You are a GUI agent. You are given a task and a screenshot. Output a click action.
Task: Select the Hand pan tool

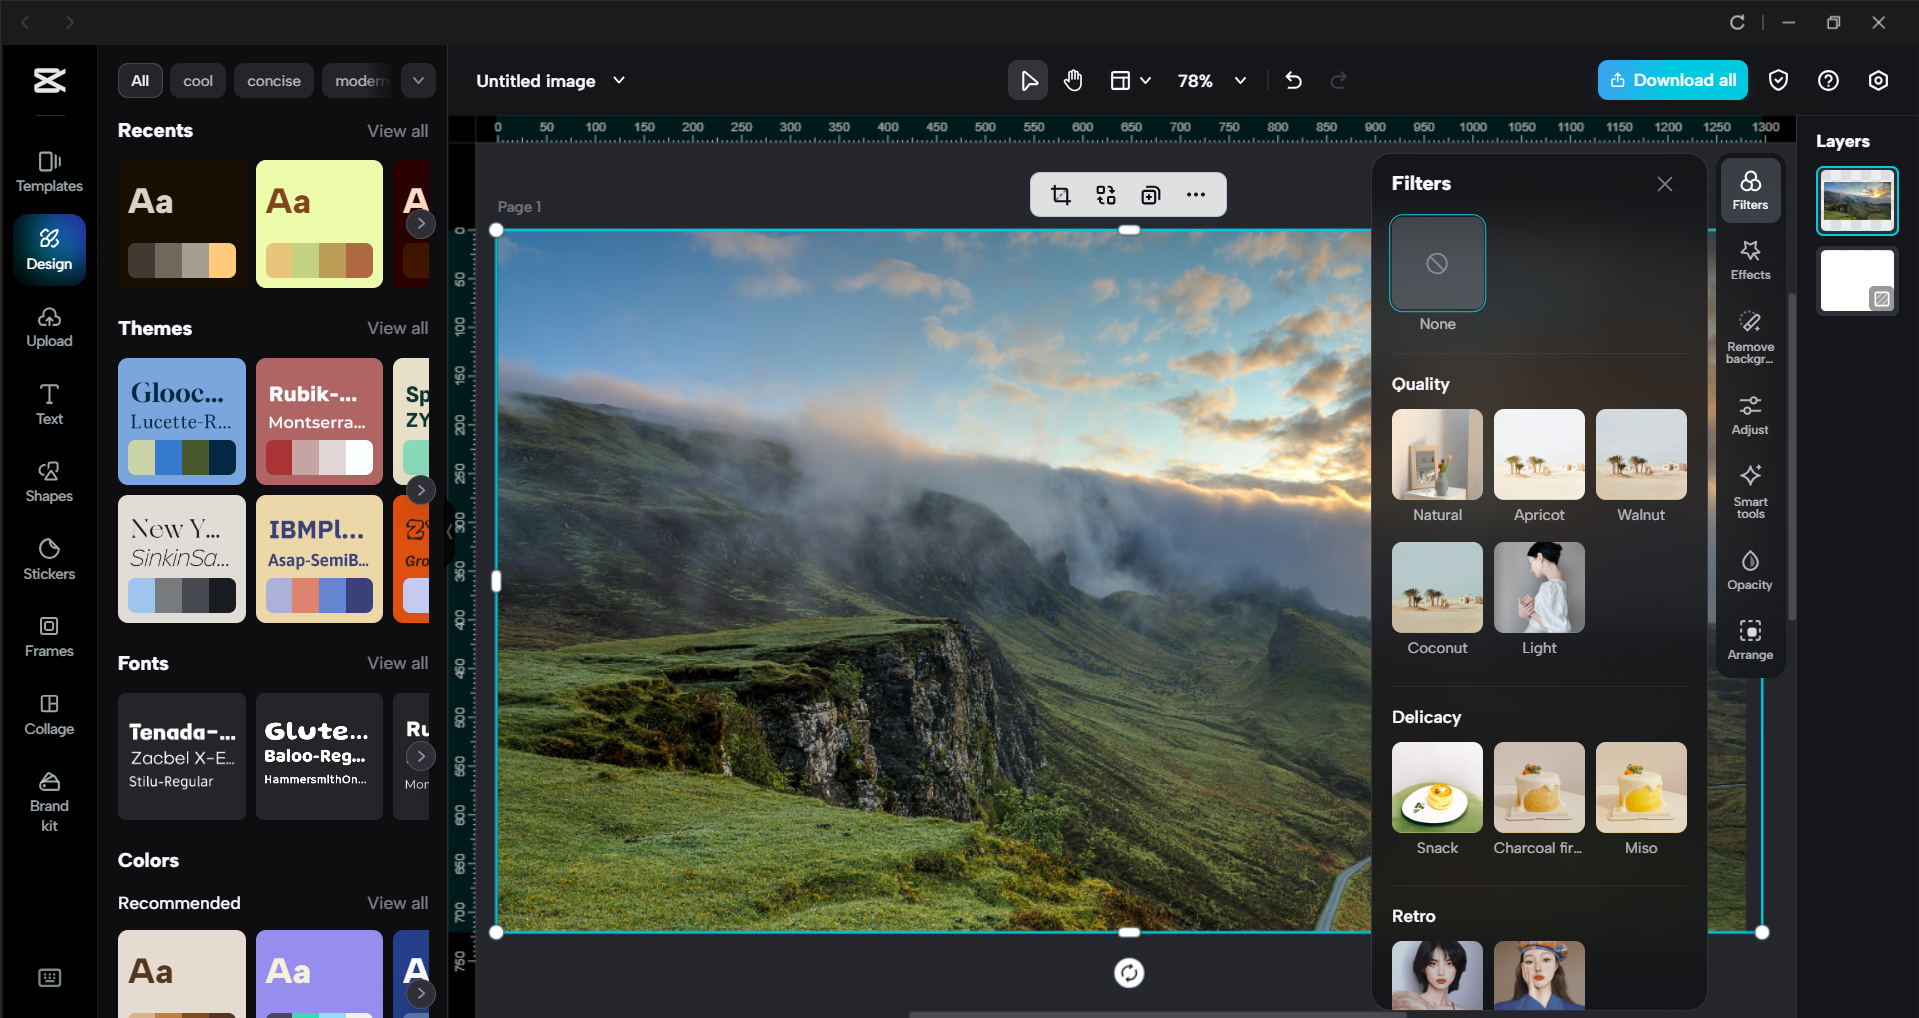pyautogui.click(x=1072, y=80)
